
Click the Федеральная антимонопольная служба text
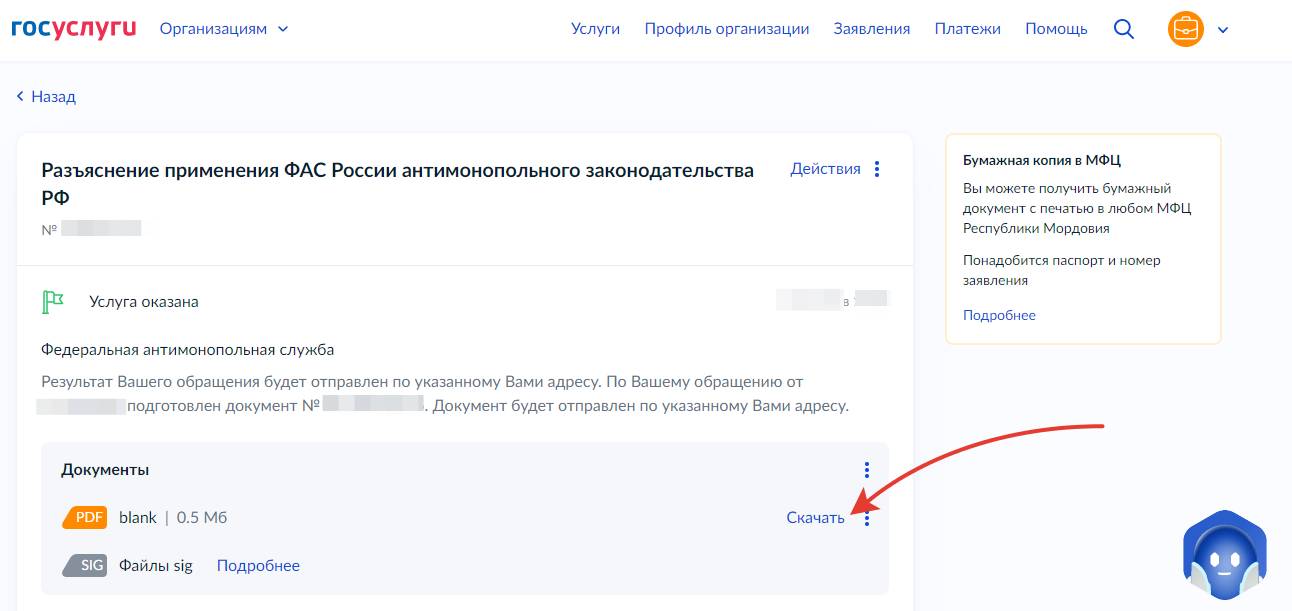188,350
